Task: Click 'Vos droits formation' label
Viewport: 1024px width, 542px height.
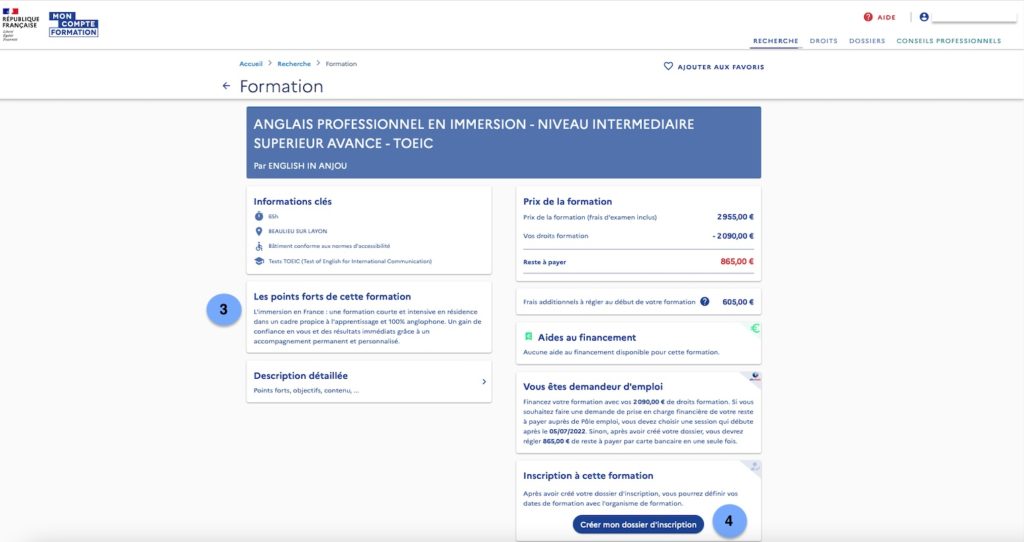Action: pos(556,236)
